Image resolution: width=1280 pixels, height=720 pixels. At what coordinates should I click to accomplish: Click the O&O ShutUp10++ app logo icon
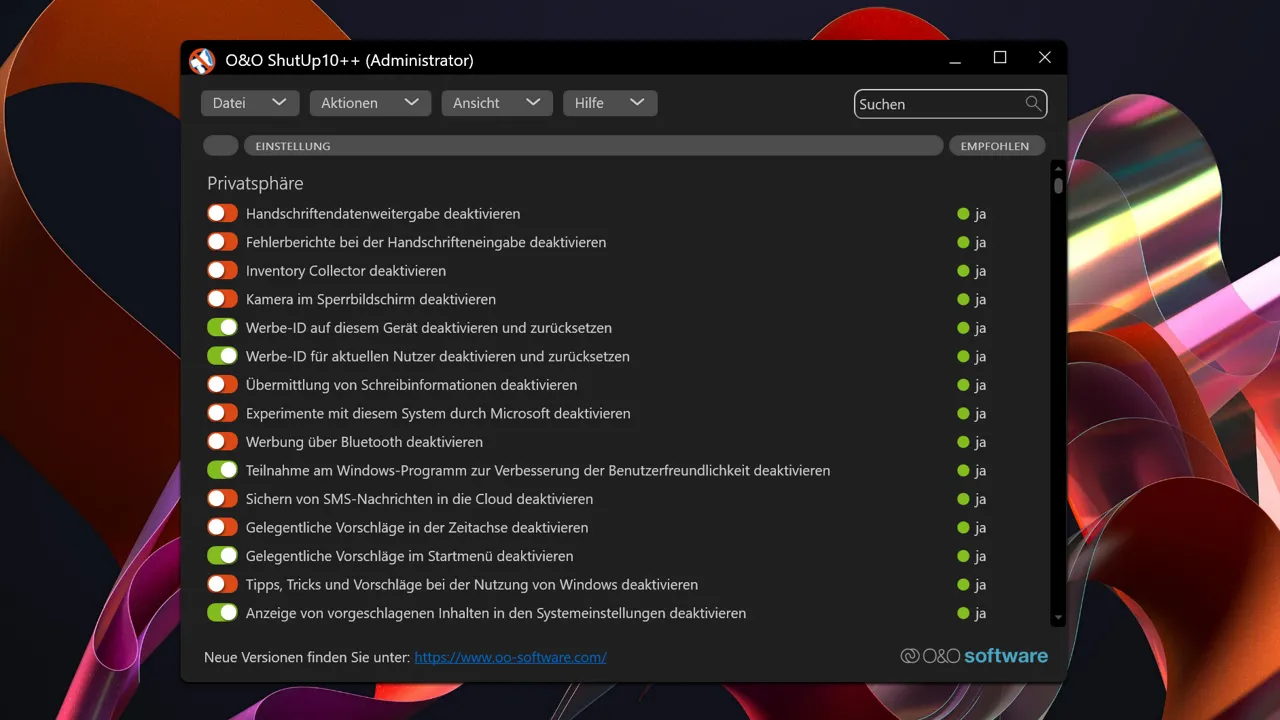click(x=202, y=61)
